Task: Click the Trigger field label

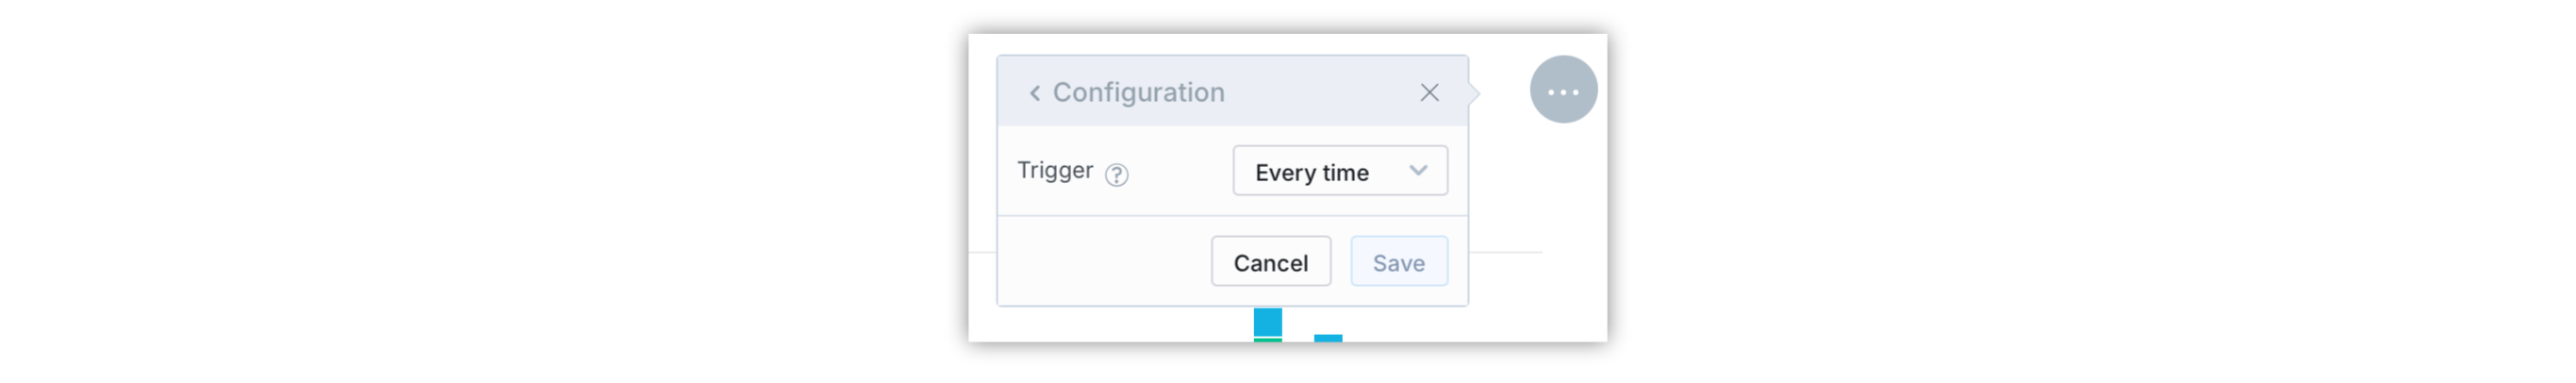Action: (x=1055, y=170)
